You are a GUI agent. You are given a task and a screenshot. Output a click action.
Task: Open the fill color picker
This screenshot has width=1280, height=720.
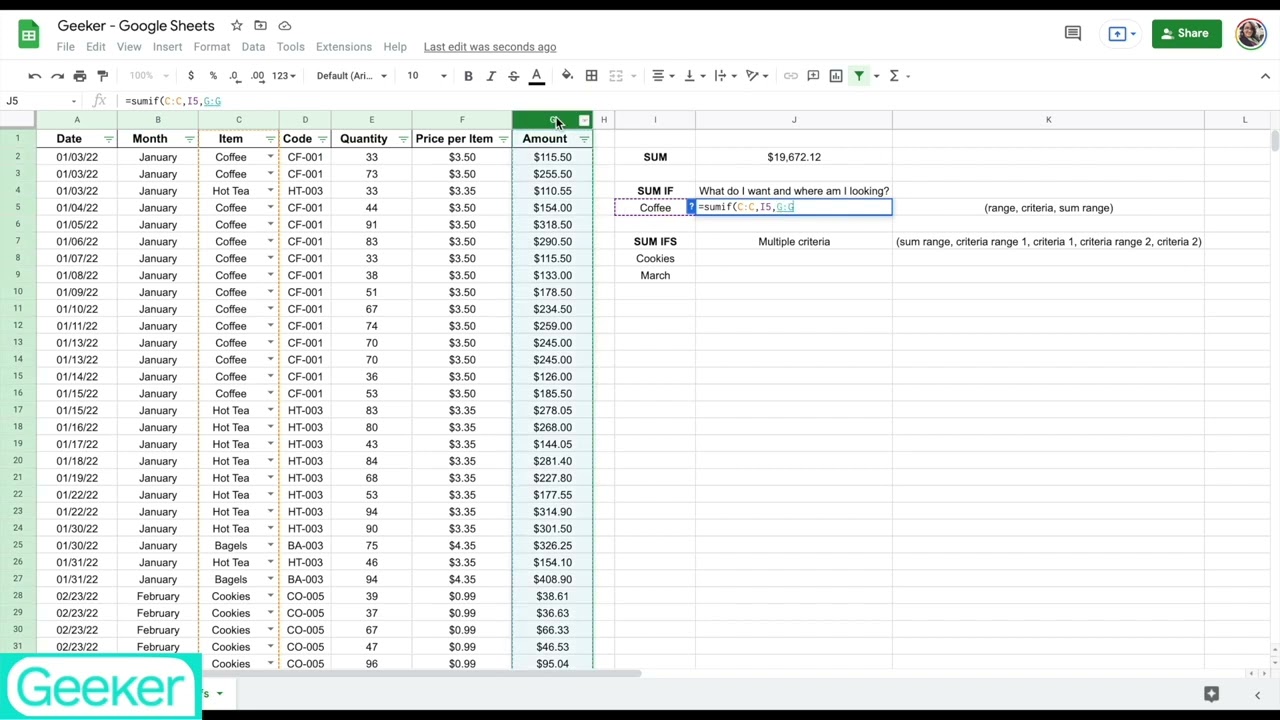567,76
